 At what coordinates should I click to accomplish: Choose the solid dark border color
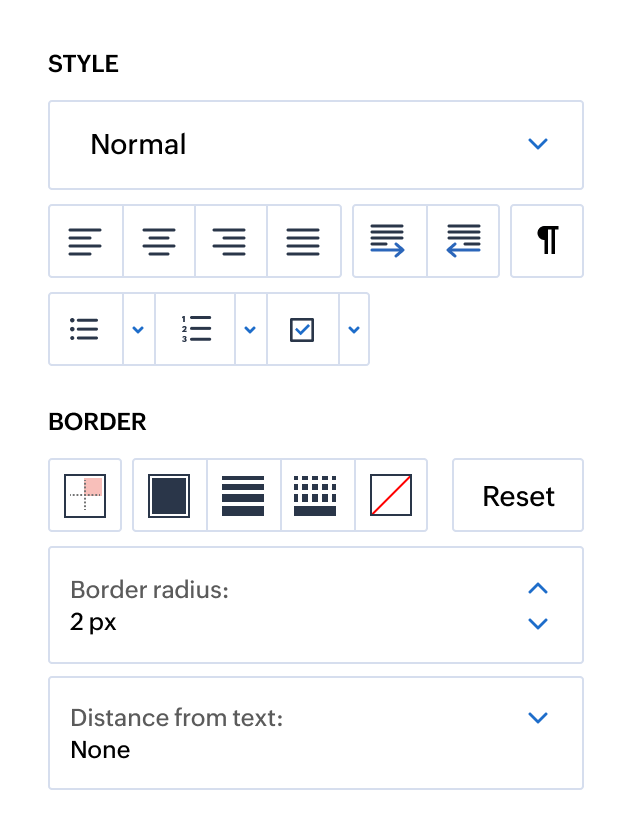(x=169, y=495)
